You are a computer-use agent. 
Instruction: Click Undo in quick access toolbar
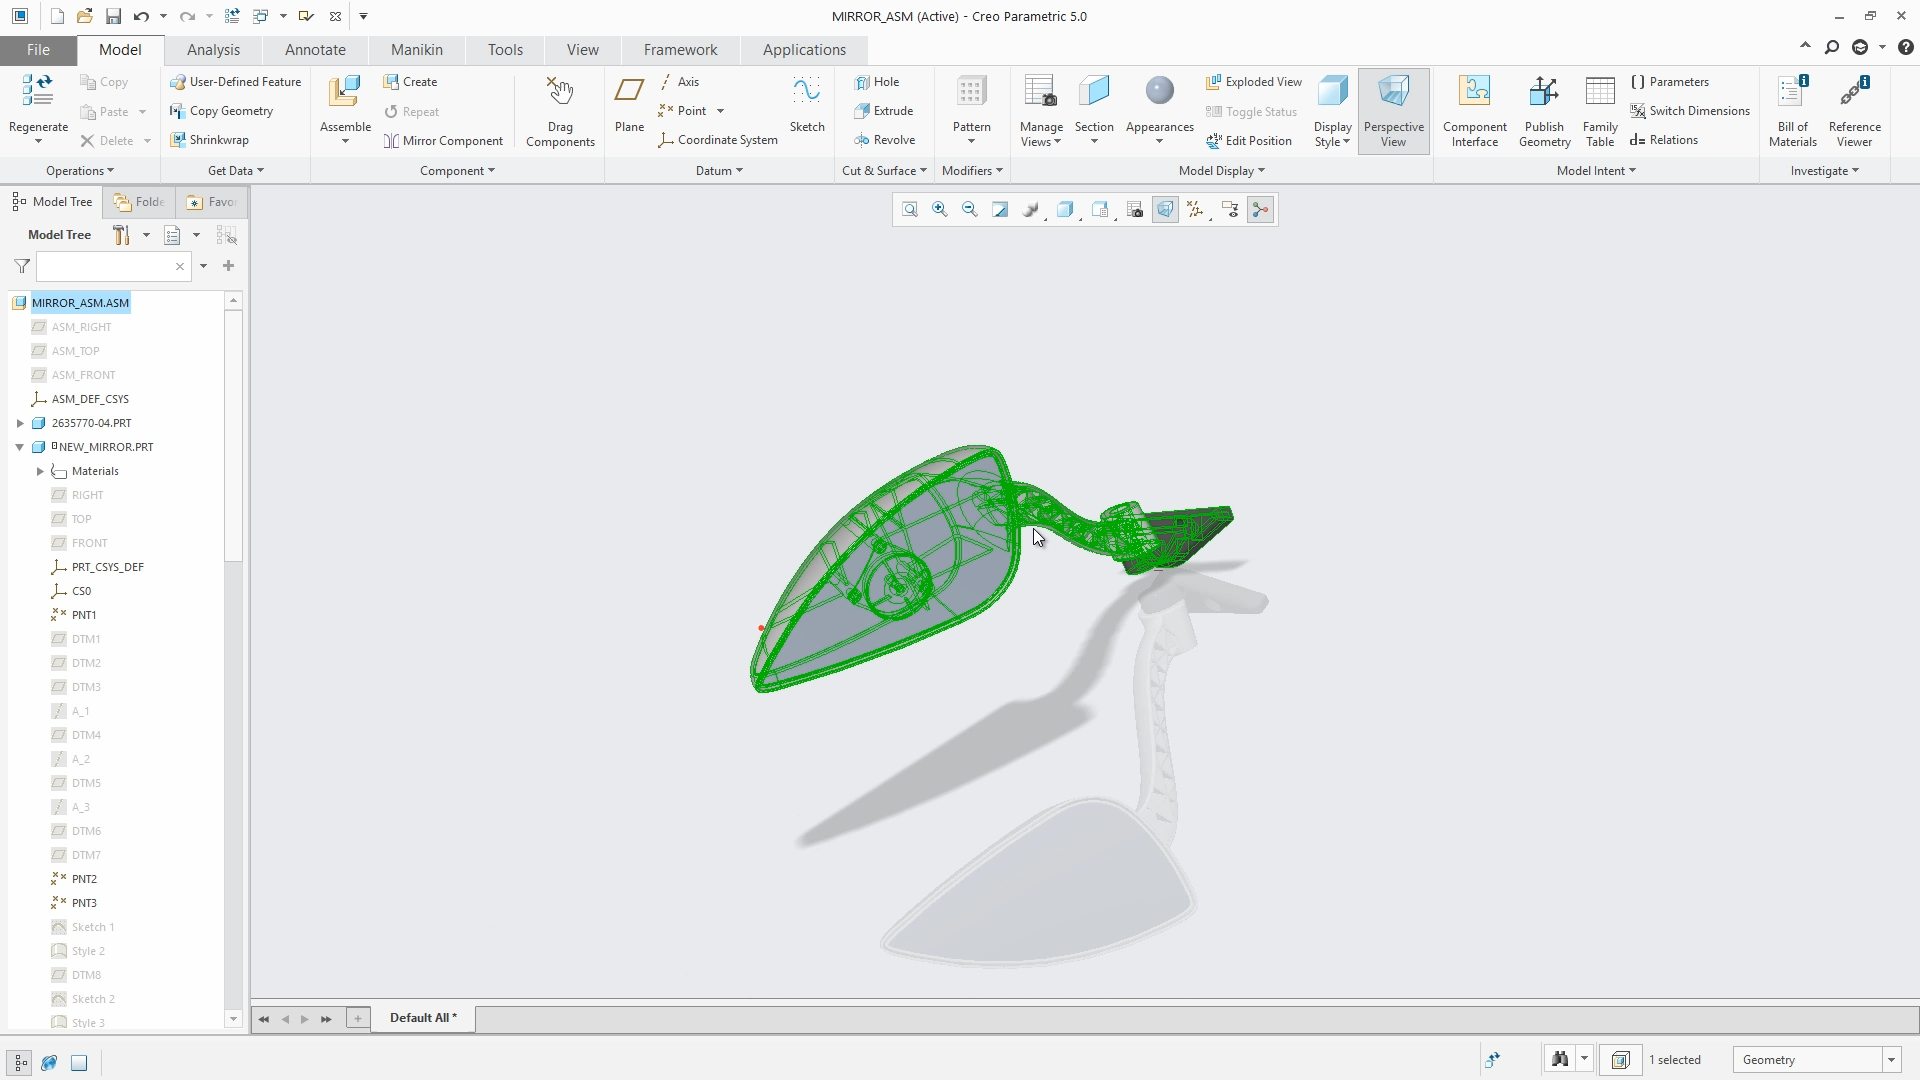click(141, 16)
